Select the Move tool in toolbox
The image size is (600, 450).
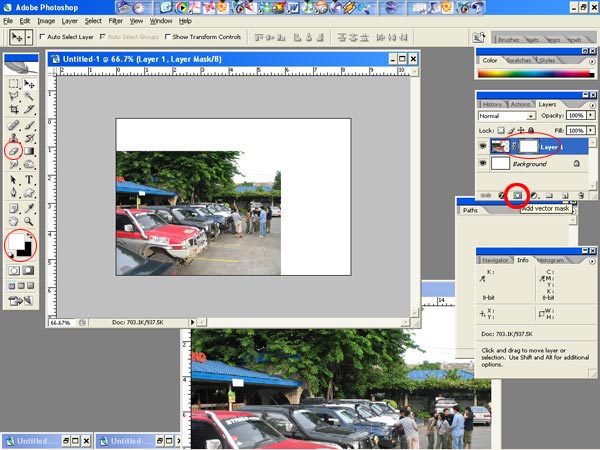[29, 84]
